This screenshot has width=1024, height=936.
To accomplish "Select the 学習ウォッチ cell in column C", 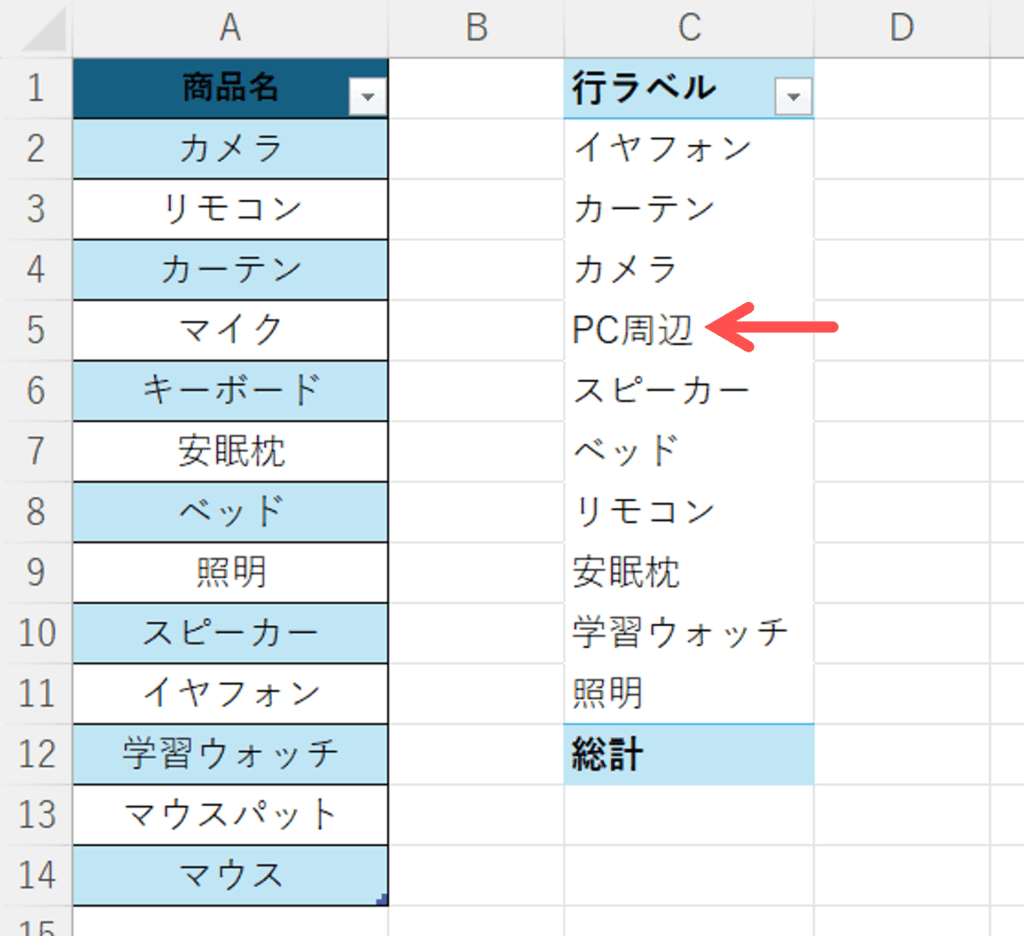I will click(680, 633).
